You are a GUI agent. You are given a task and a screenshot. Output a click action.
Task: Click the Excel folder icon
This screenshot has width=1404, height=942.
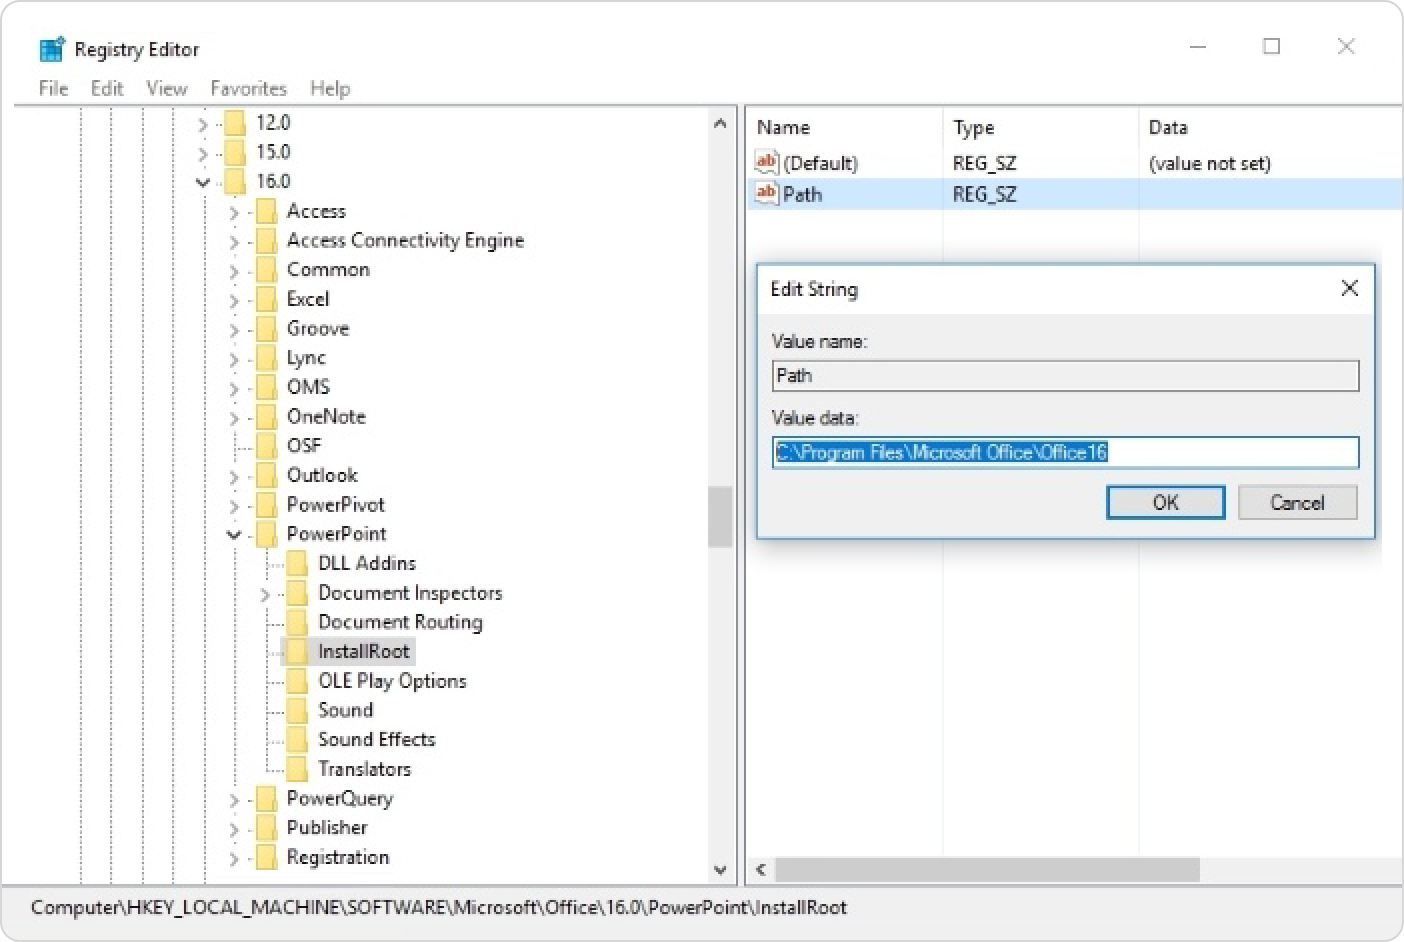coord(266,299)
